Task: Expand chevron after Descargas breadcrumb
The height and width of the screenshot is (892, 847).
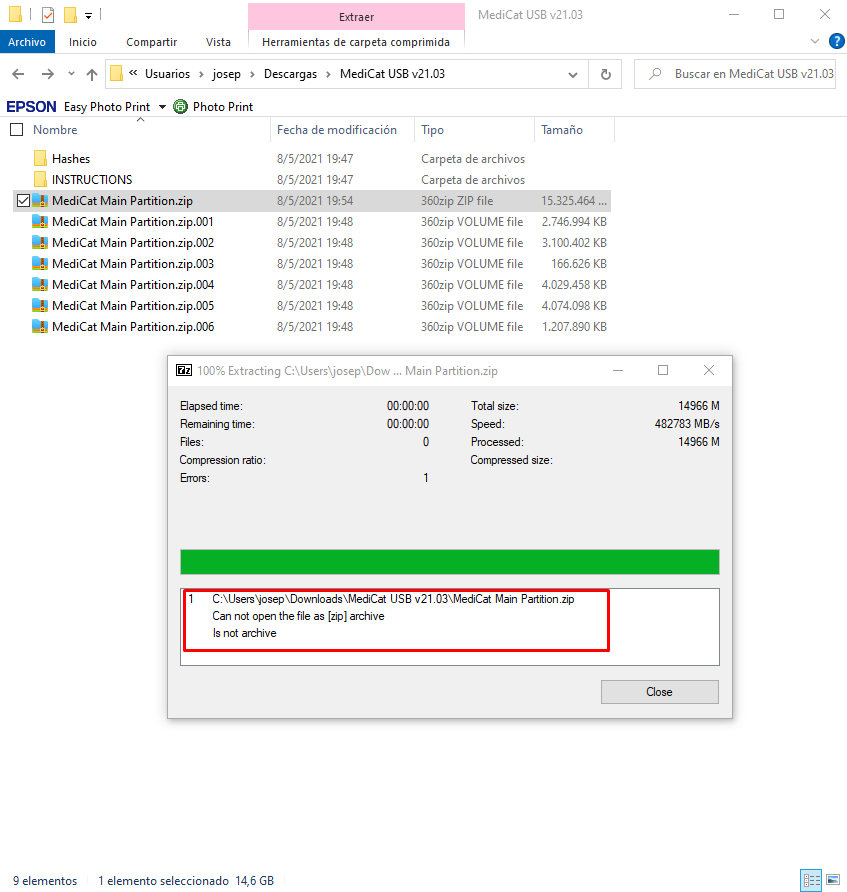Action: (328, 75)
